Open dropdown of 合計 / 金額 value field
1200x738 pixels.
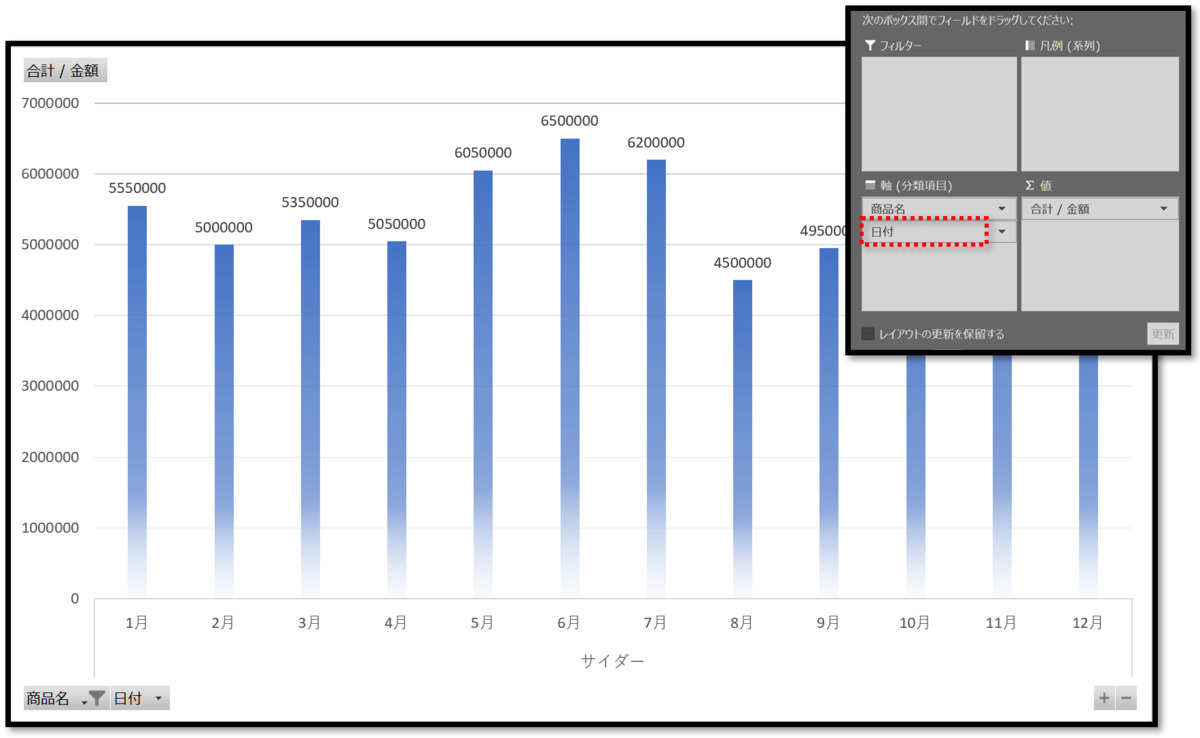point(1163,209)
